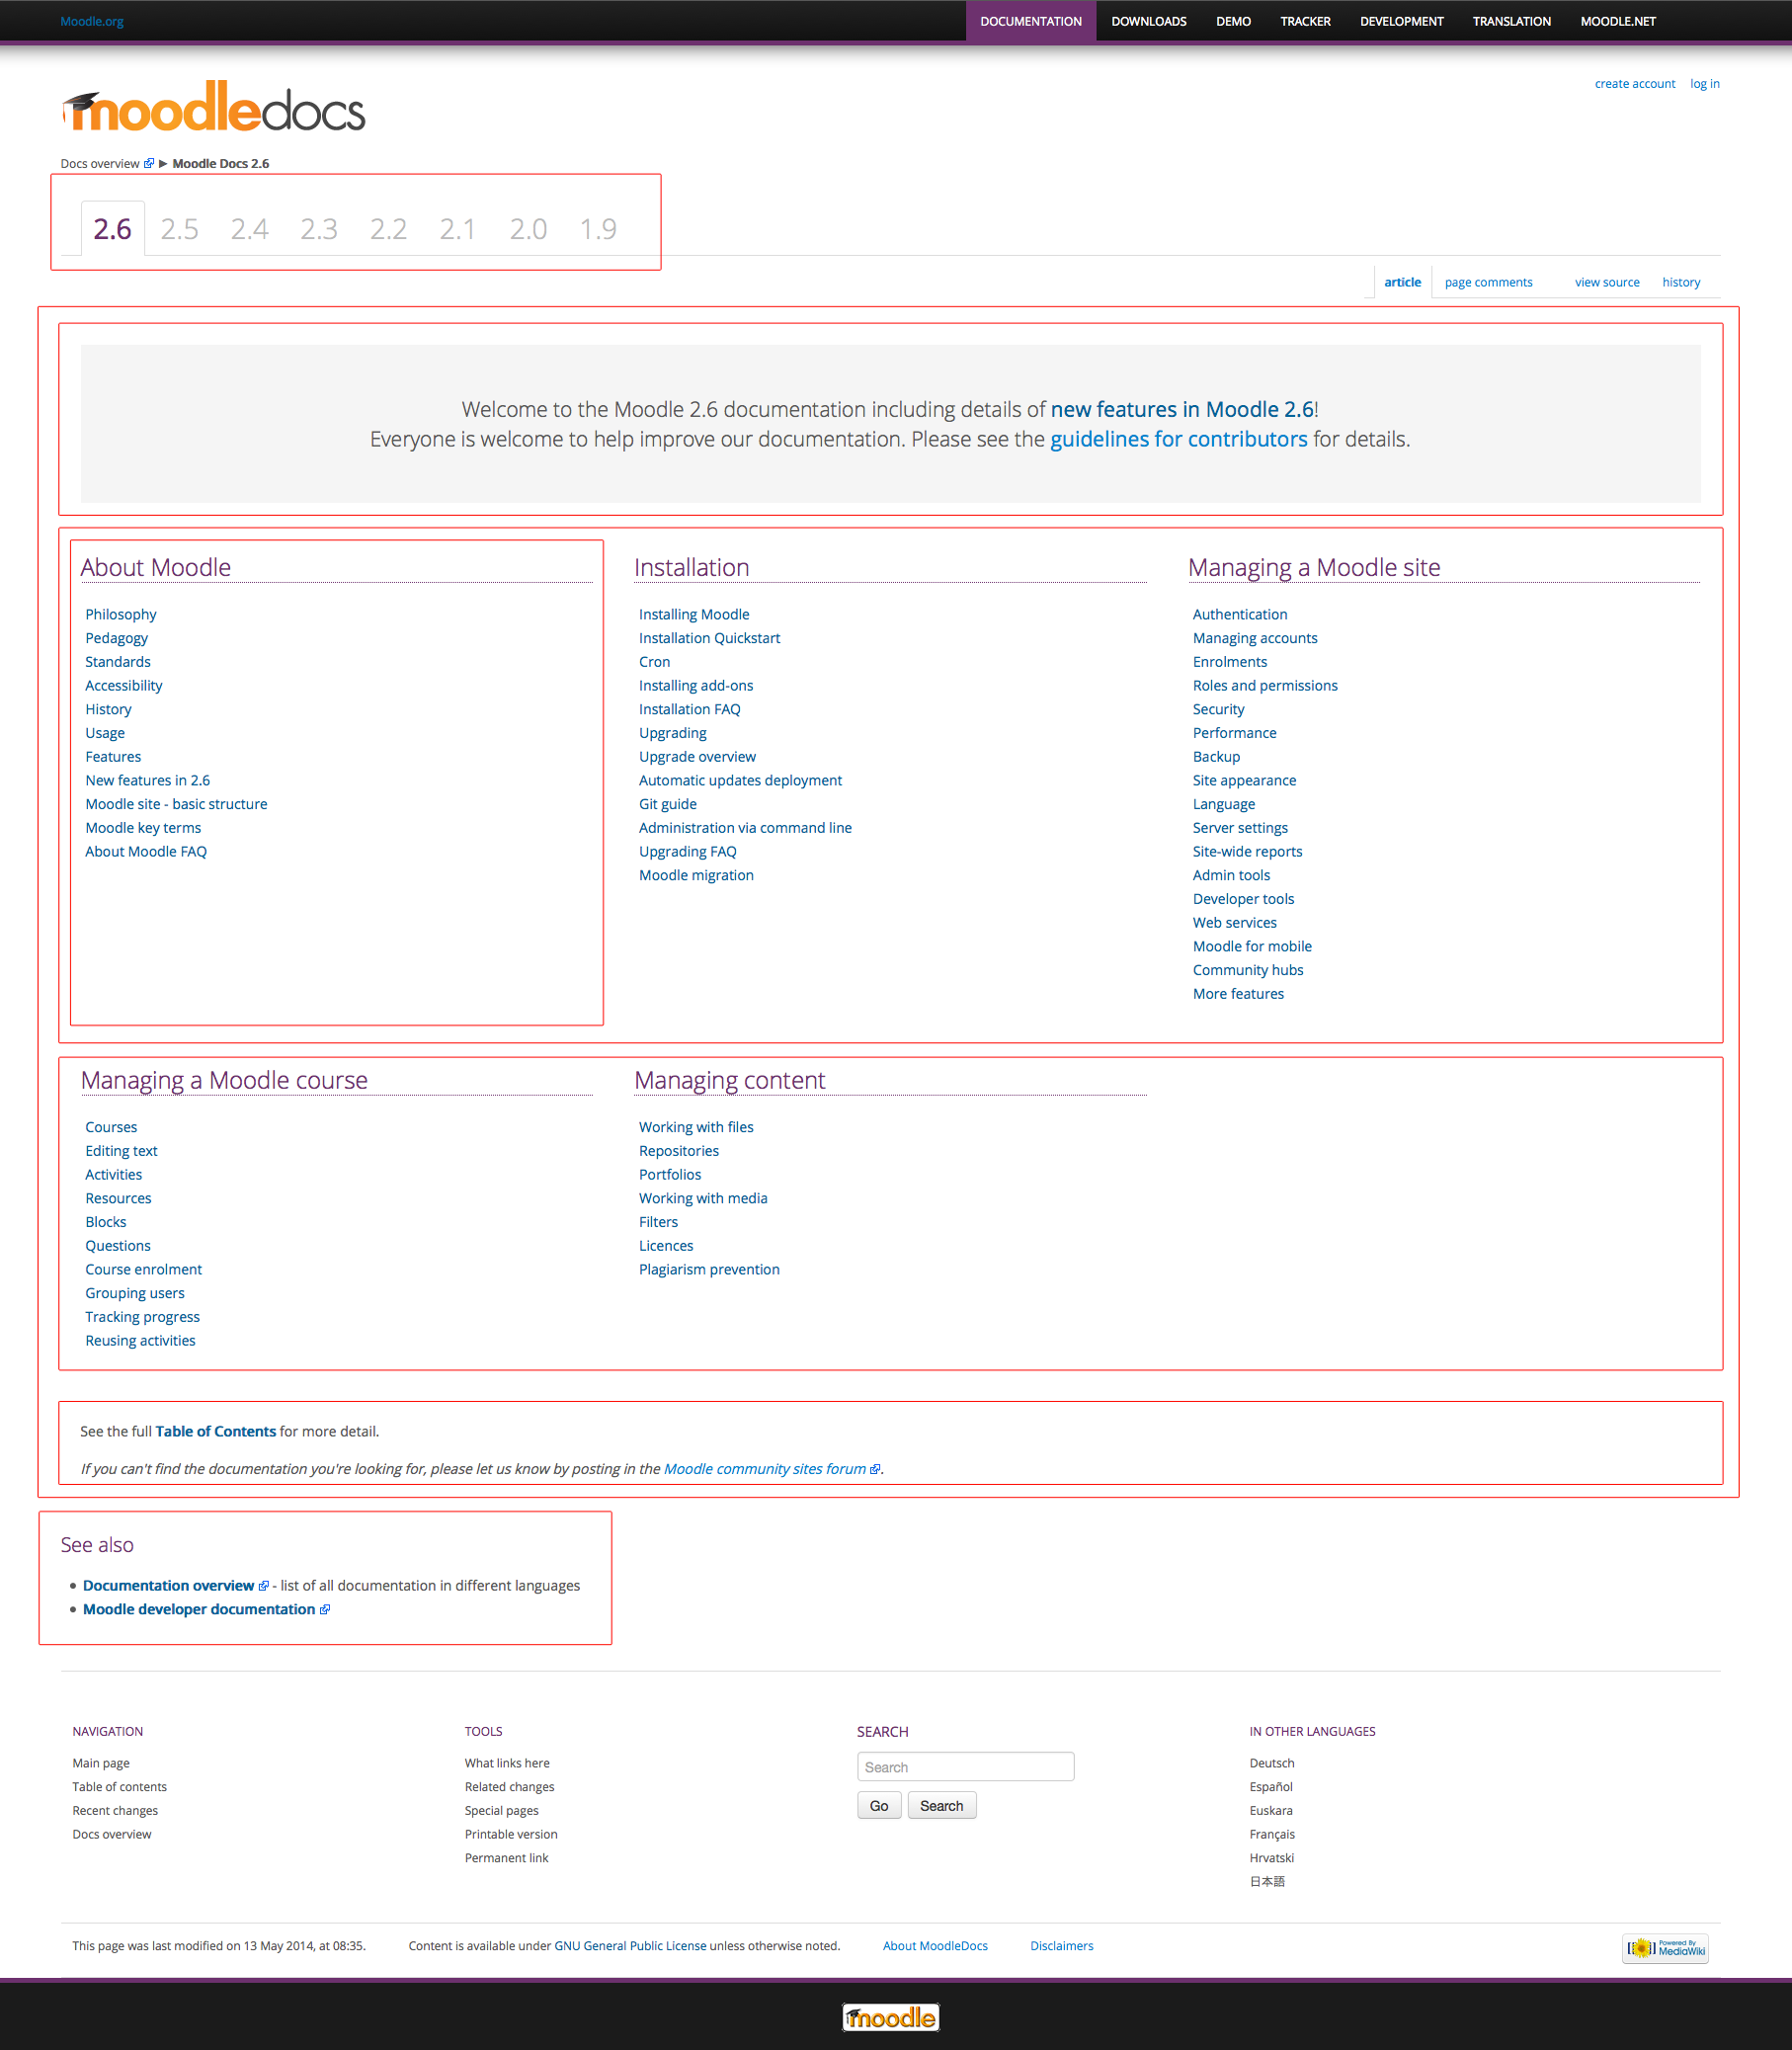Open the Cron link

tap(655, 661)
